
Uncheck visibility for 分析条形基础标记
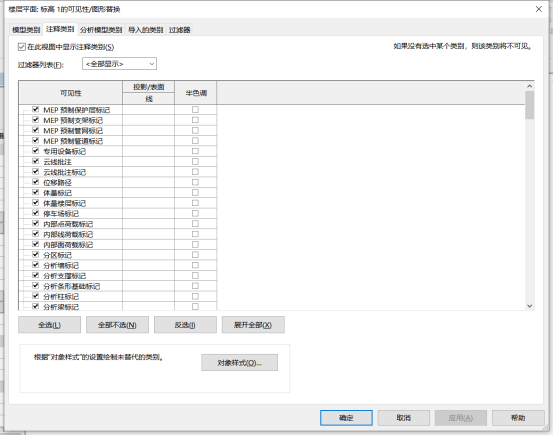35,285
